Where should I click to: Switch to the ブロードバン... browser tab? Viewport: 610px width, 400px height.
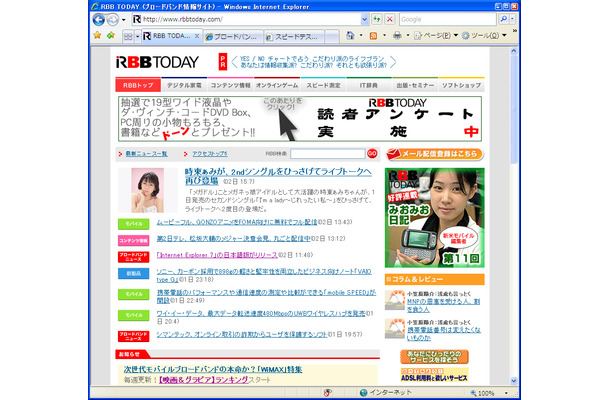click(x=233, y=37)
